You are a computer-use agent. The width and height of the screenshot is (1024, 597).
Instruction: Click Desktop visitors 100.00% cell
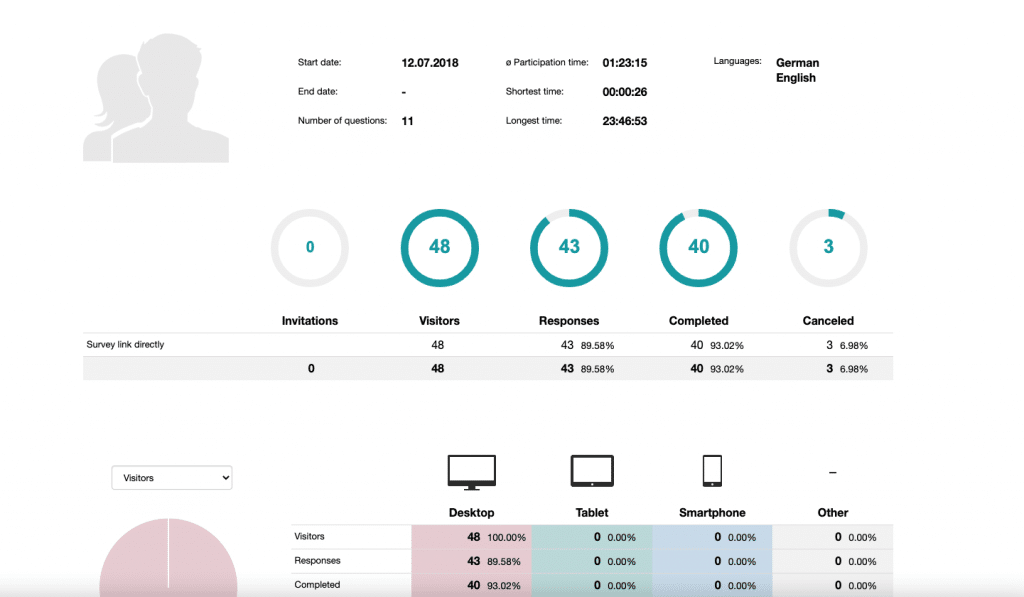point(472,537)
